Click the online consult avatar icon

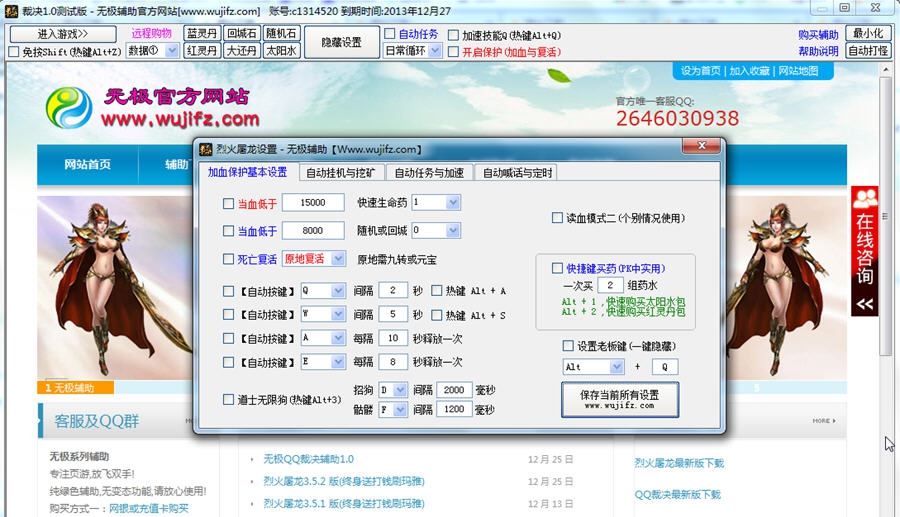(x=865, y=199)
